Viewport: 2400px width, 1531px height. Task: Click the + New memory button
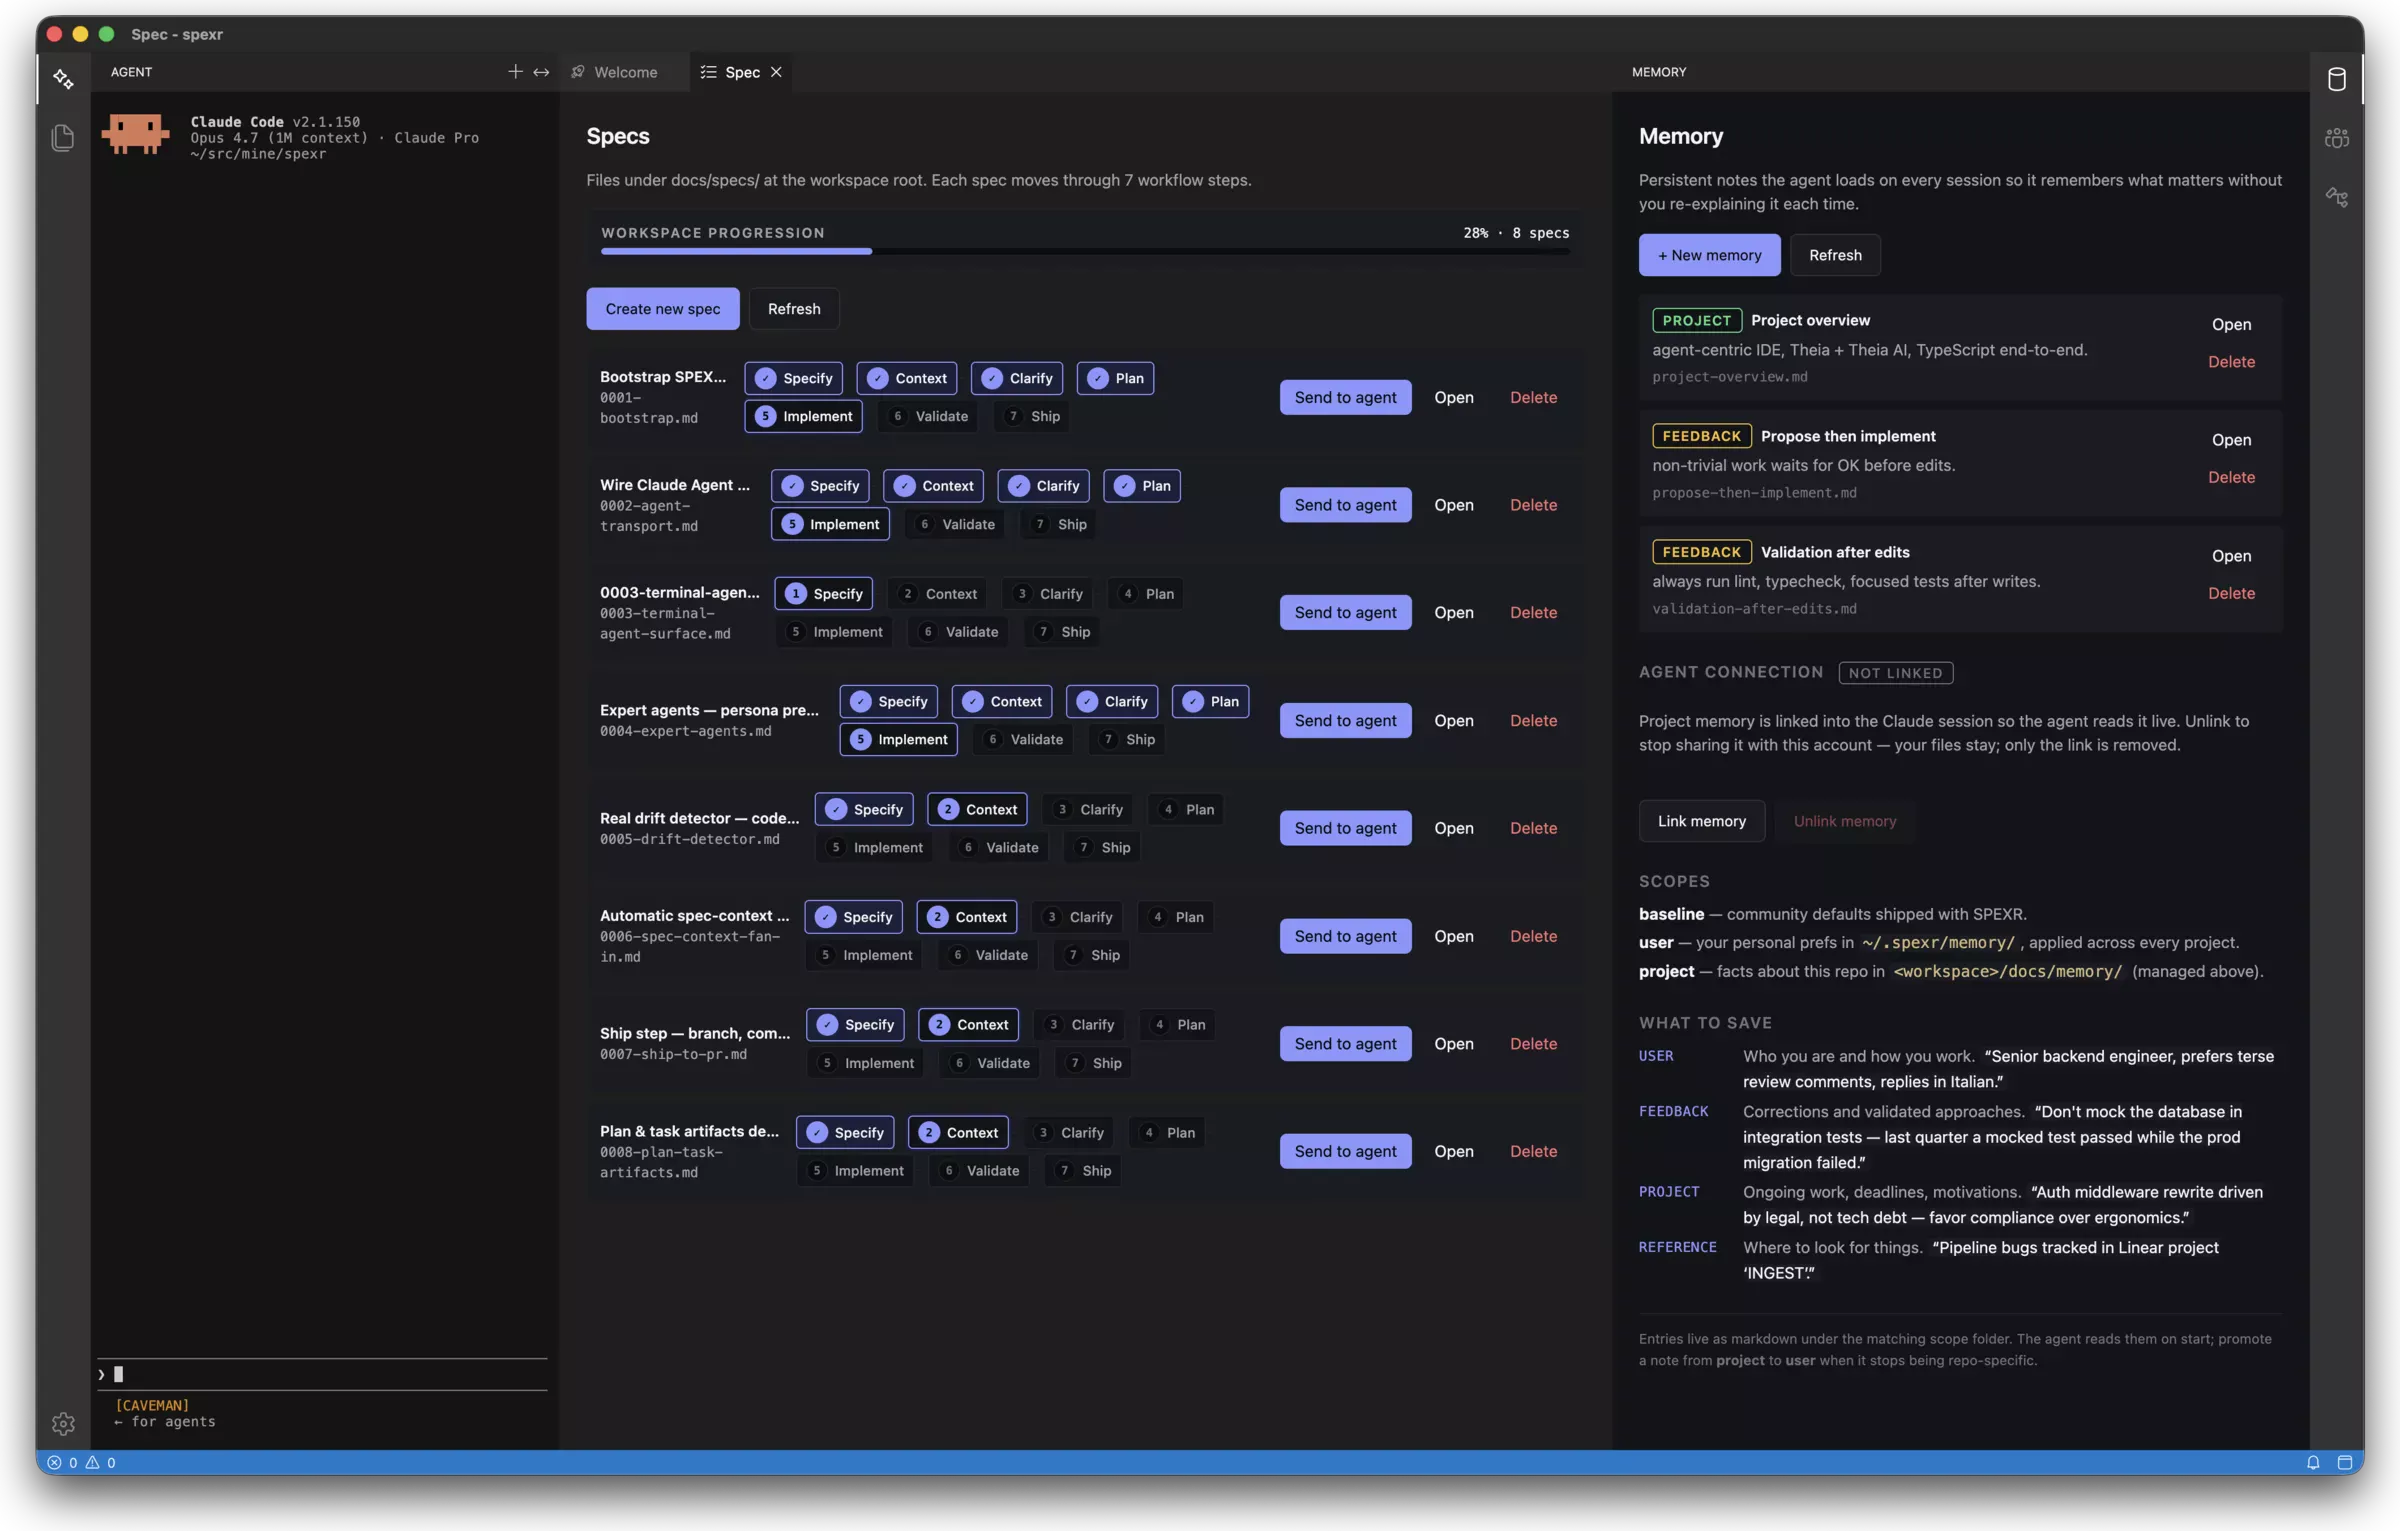pyautogui.click(x=1709, y=255)
